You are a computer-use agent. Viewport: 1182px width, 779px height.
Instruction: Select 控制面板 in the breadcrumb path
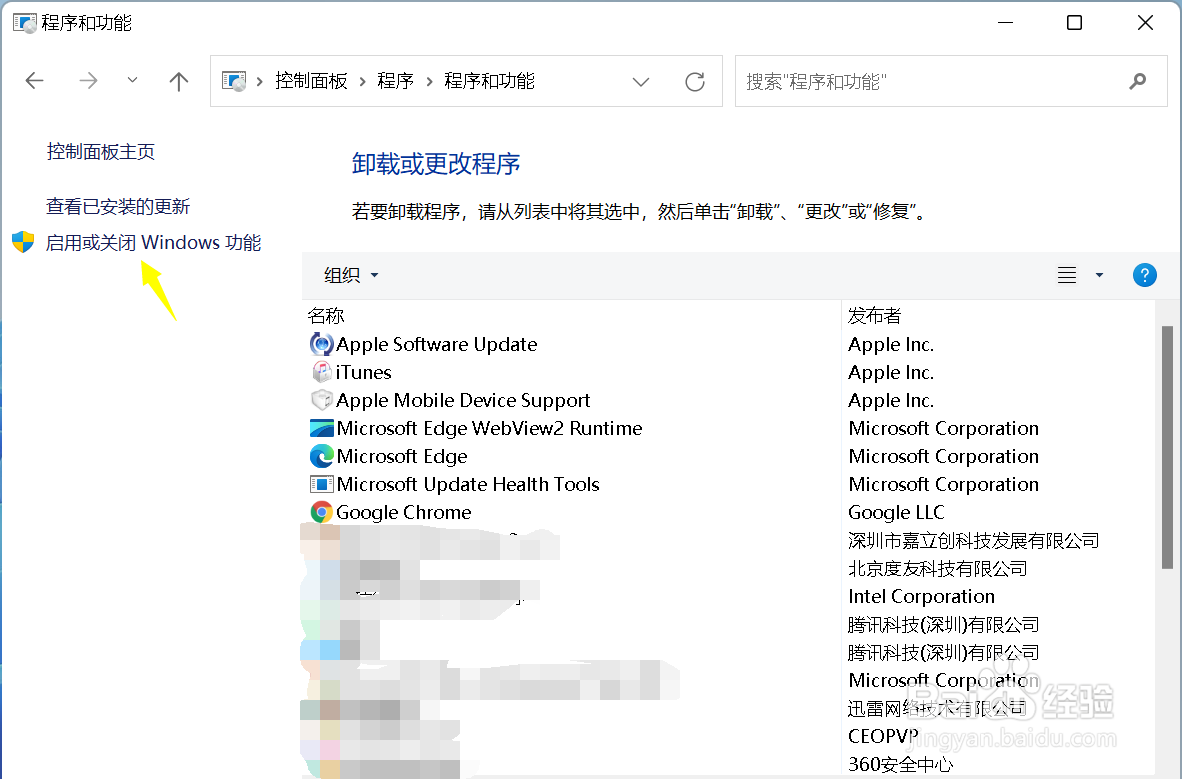tap(311, 81)
